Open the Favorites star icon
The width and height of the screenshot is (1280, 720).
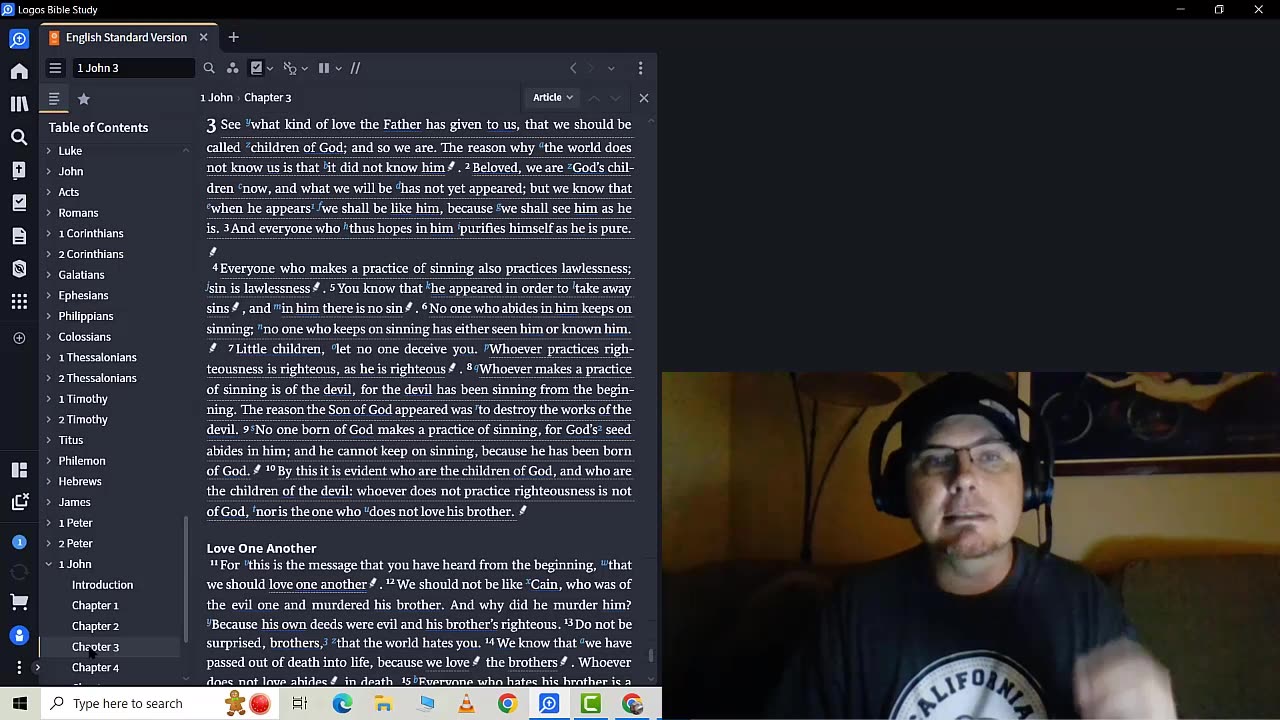84,99
